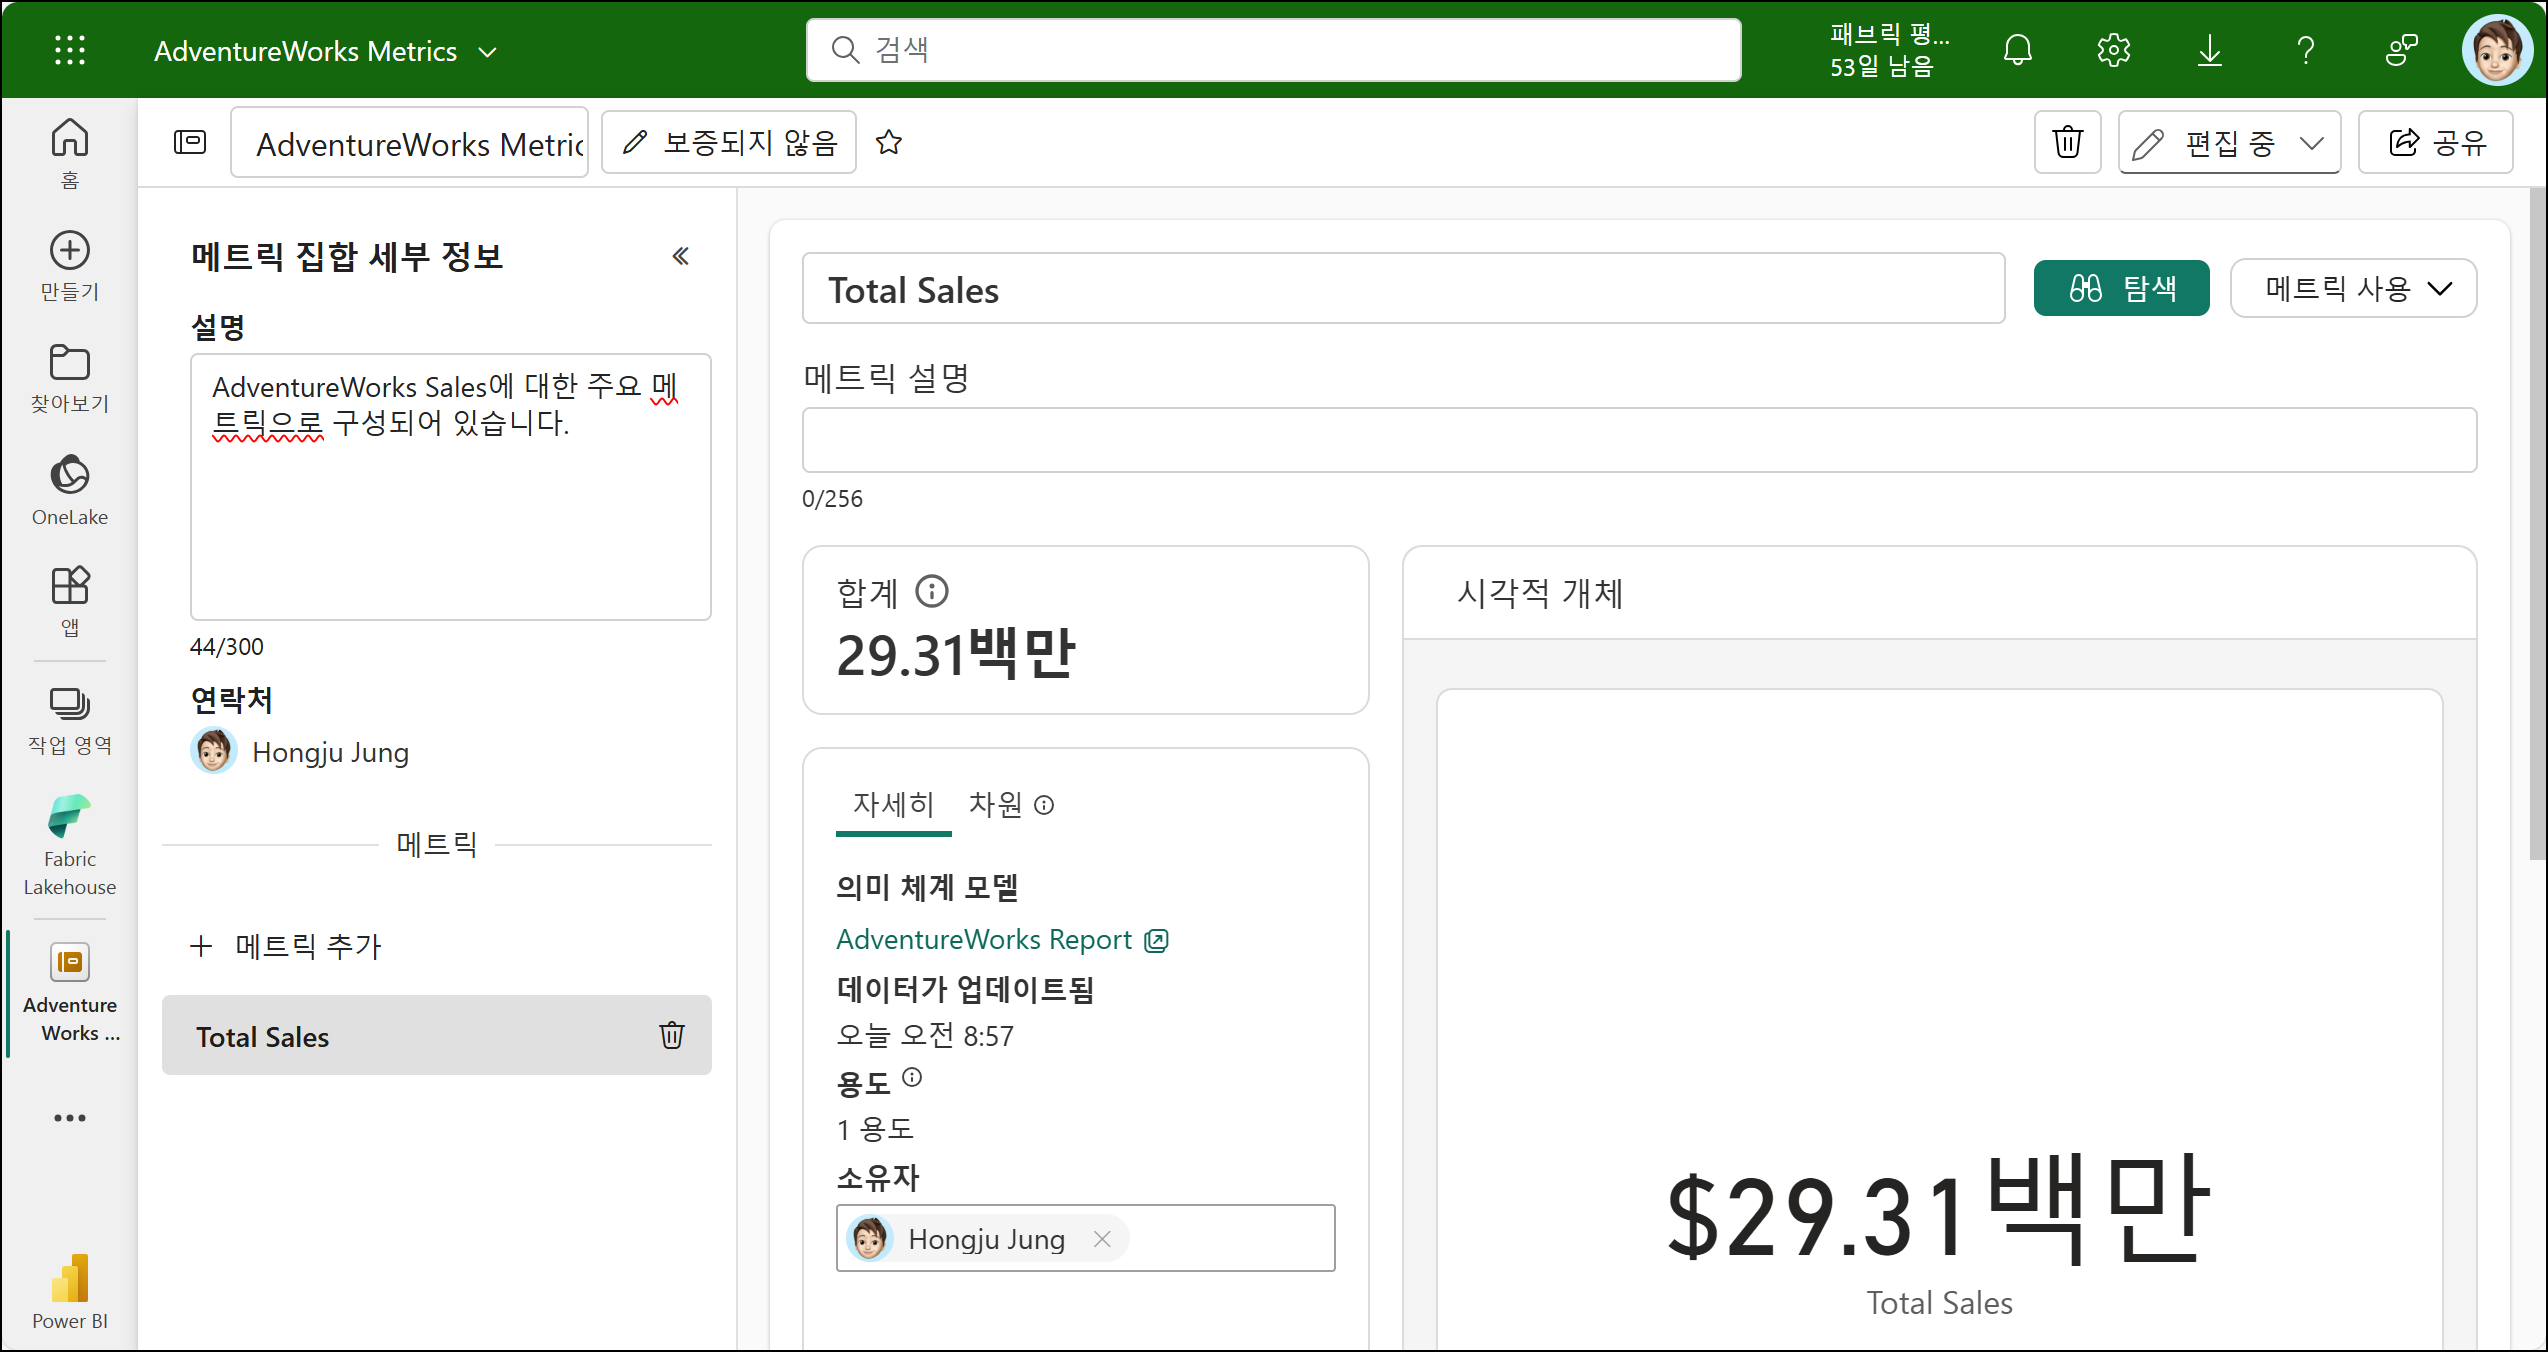Open the 편집 중 editing mode dropdown
Screen dimensions: 2548x1352
[x=2229, y=143]
